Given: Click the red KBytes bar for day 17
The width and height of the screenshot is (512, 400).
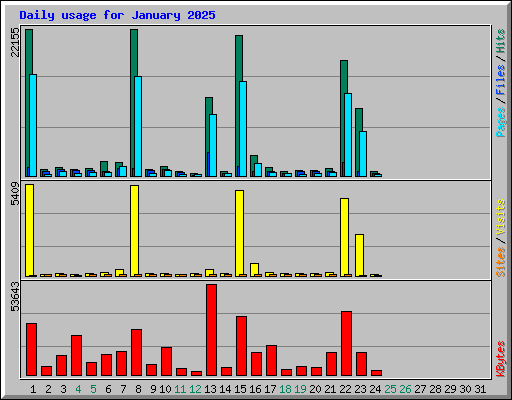Looking at the screenshot, I should pyautogui.click(x=271, y=360).
